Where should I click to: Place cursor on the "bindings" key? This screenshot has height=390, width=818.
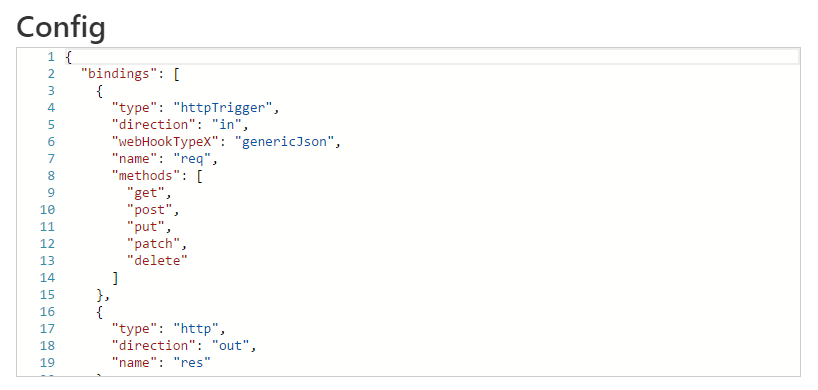[x=119, y=74]
